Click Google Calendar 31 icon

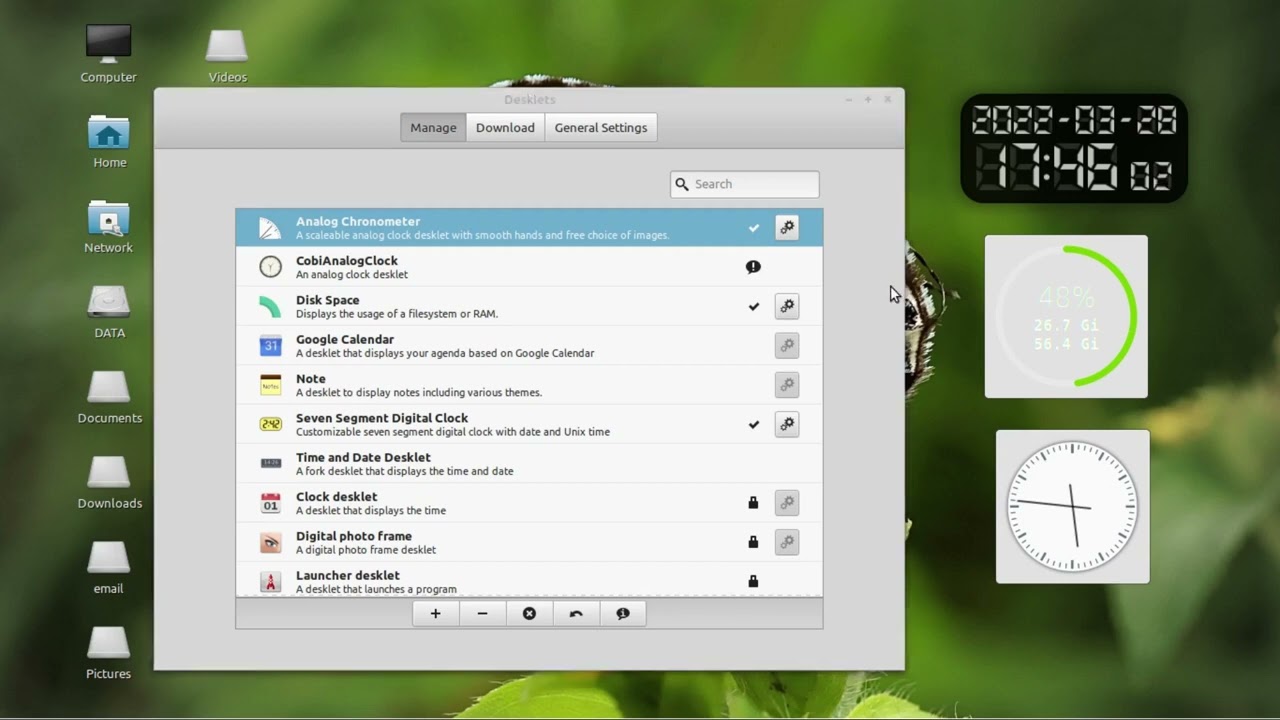click(x=270, y=346)
